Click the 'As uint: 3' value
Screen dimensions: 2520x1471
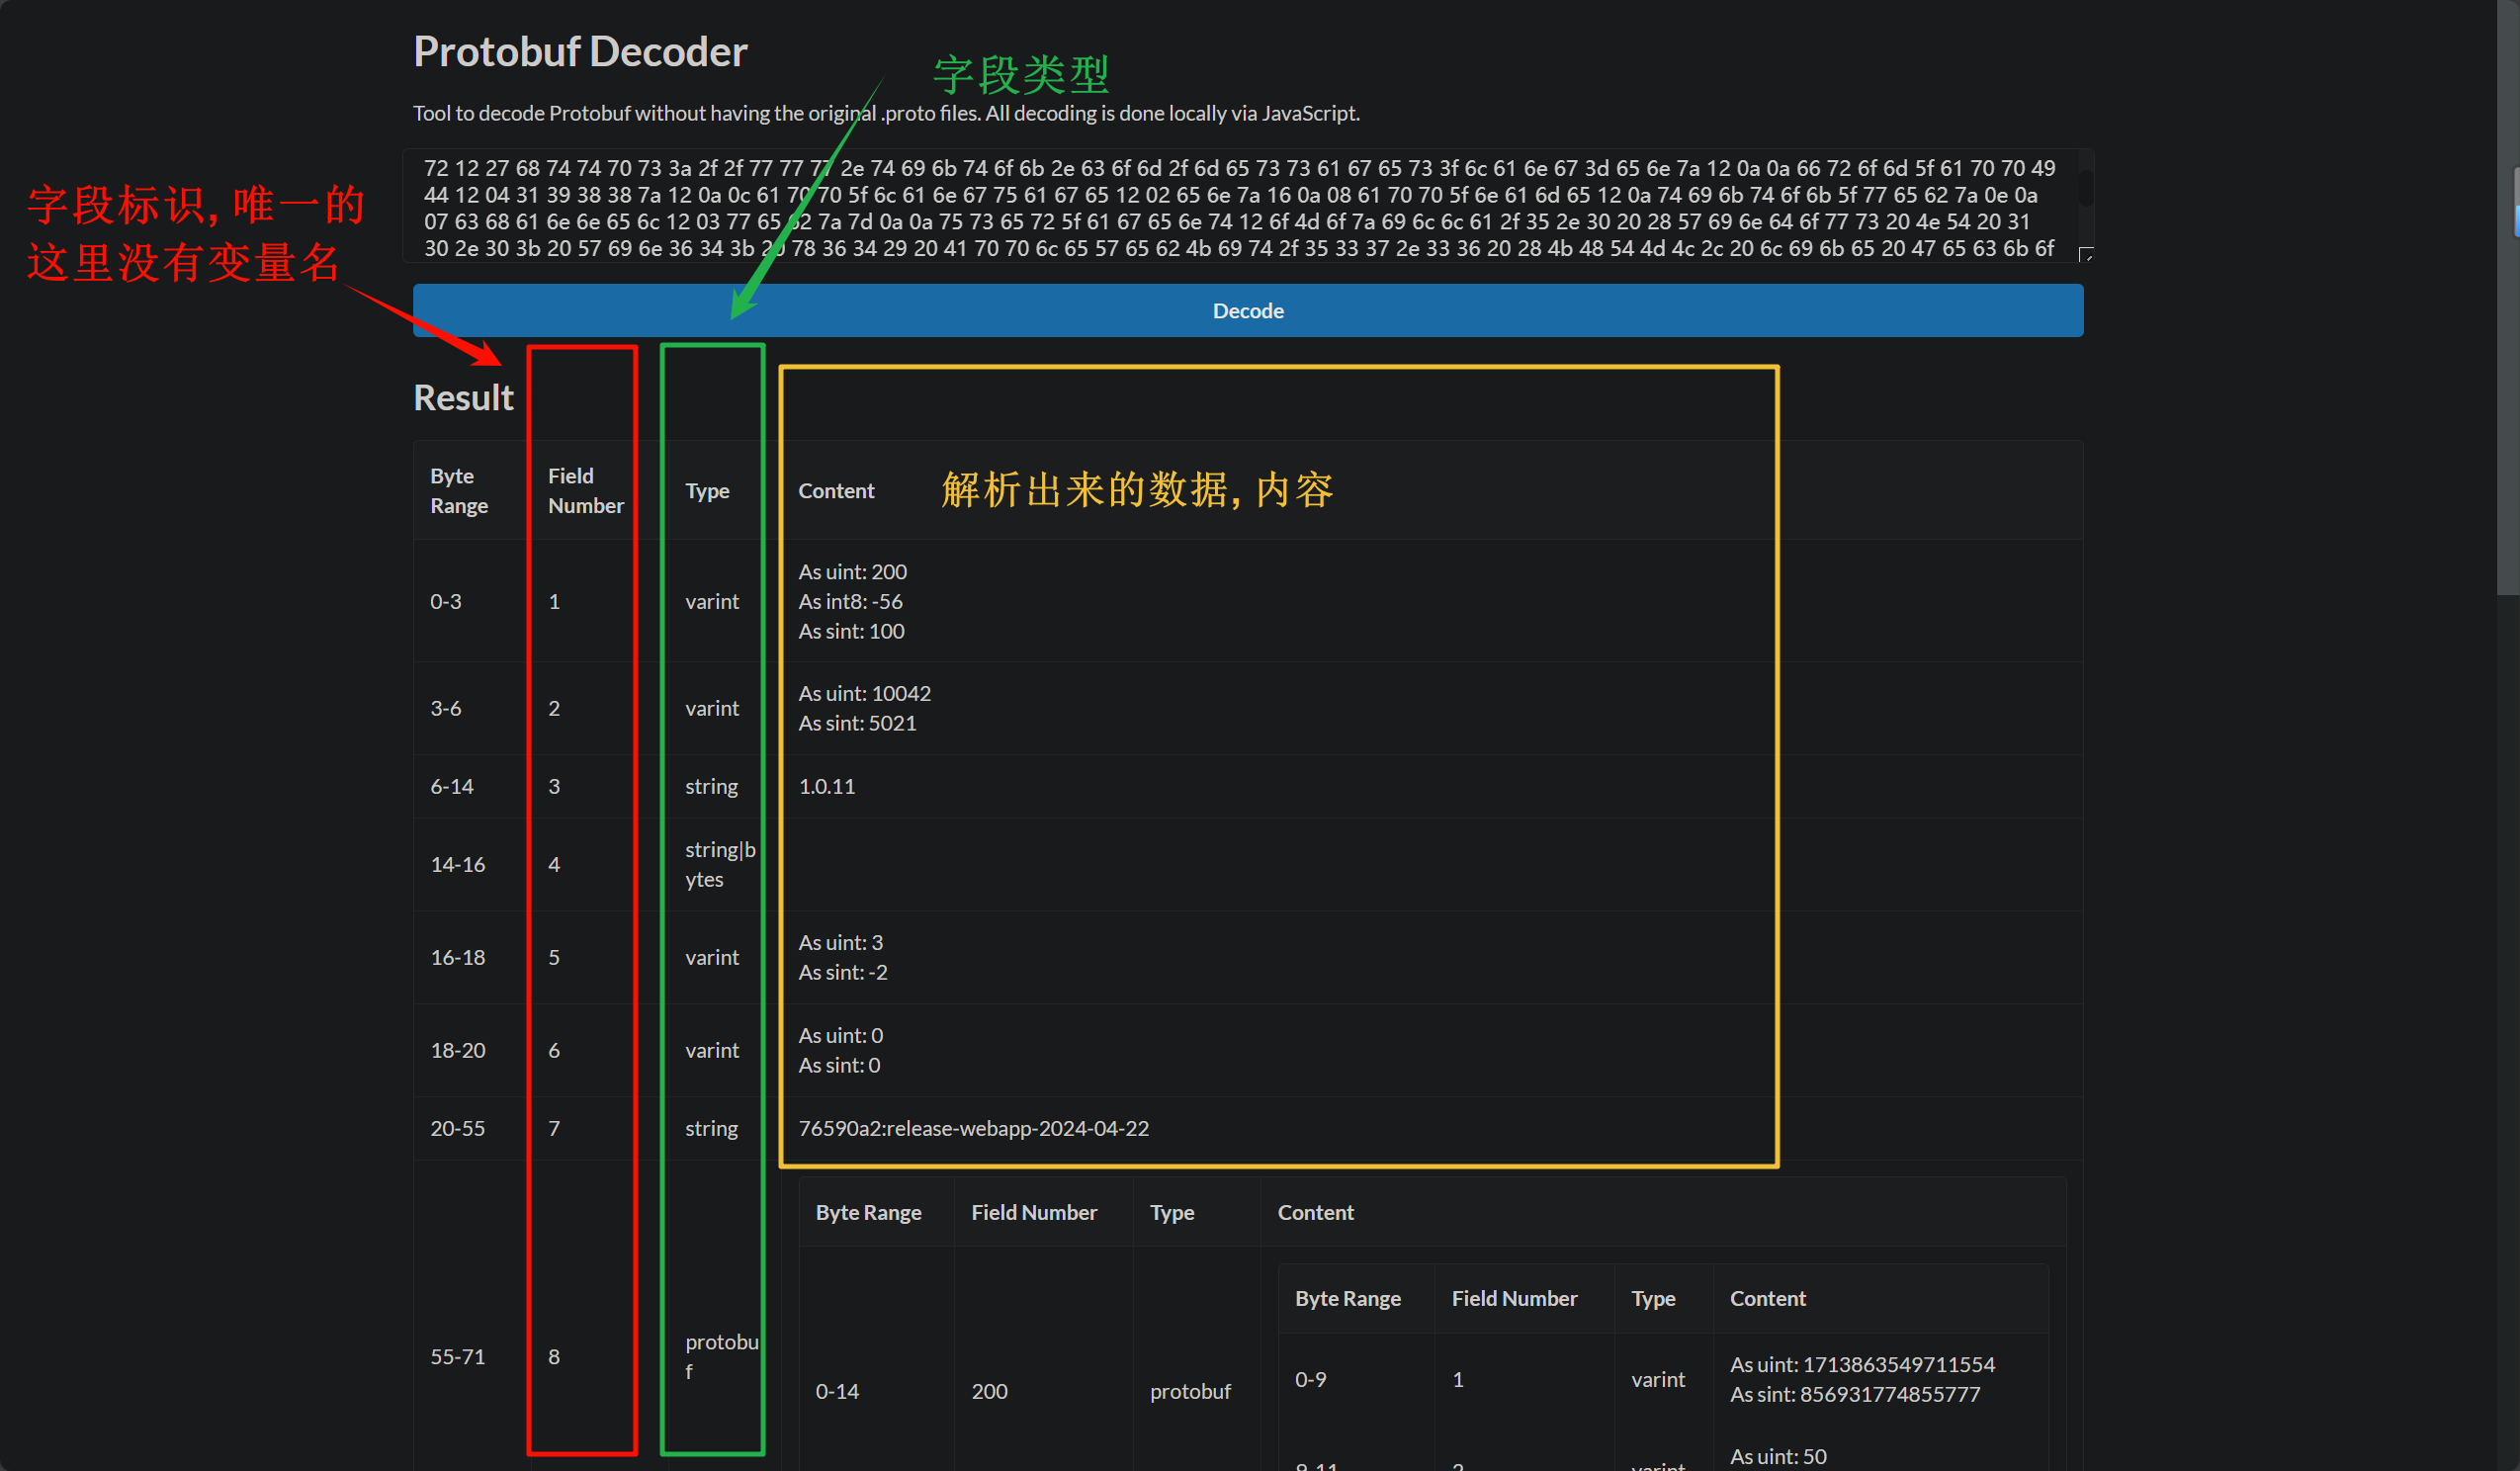[x=840, y=942]
